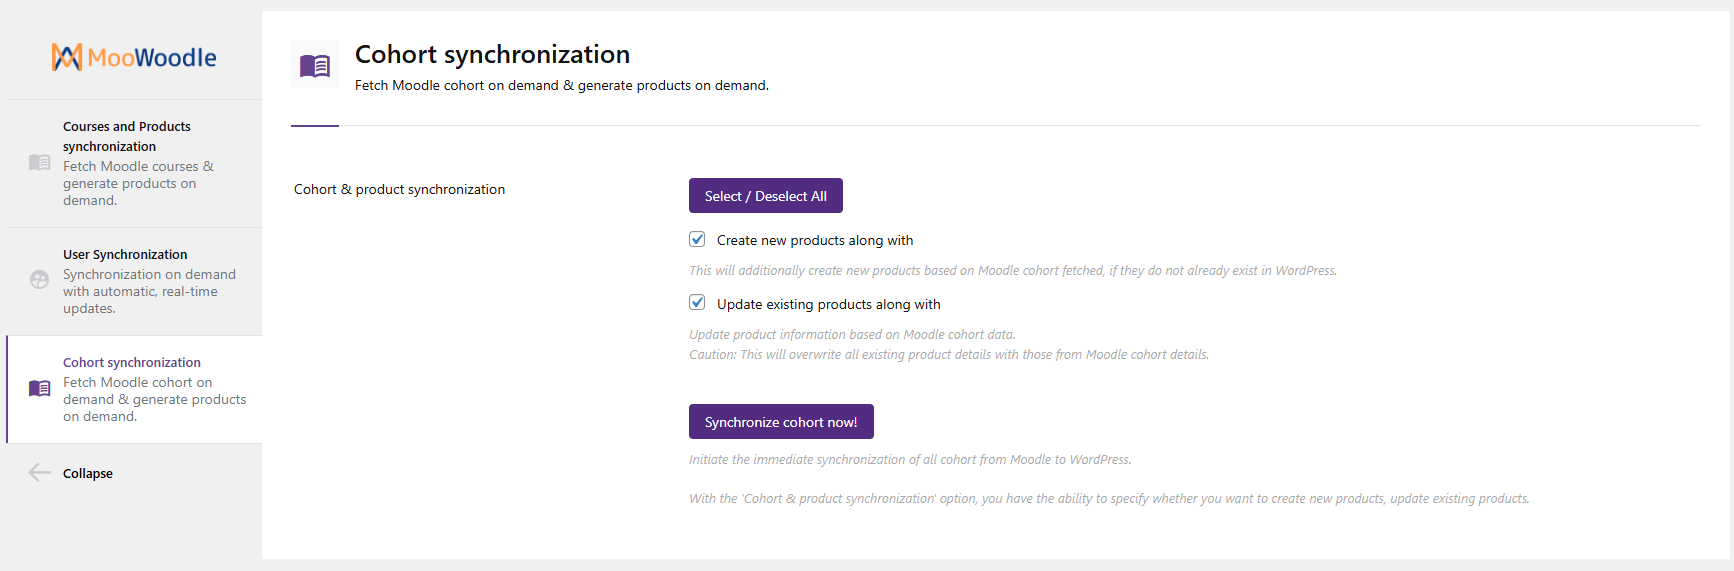The width and height of the screenshot is (1734, 571).
Task: Click the purple book icon beside page title
Action: pos(315,65)
